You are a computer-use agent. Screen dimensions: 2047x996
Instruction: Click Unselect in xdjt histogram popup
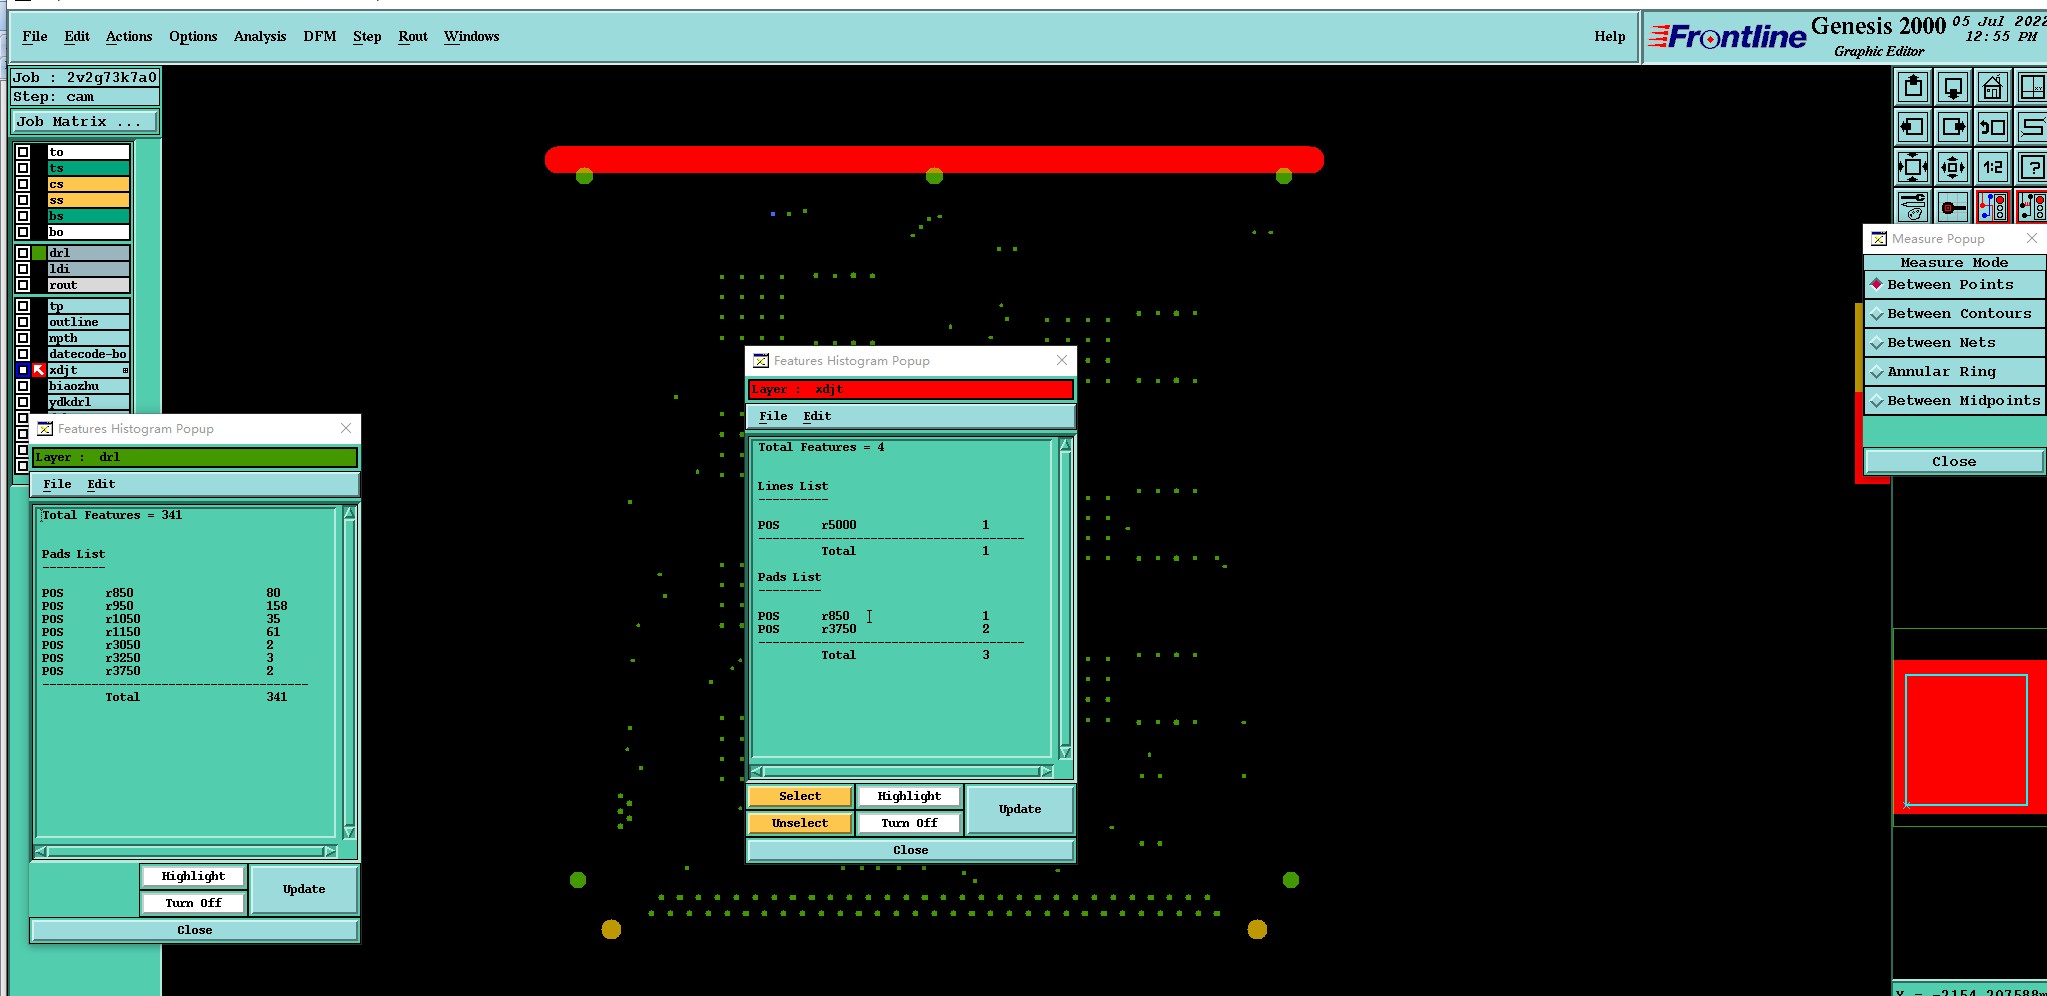pos(800,823)
